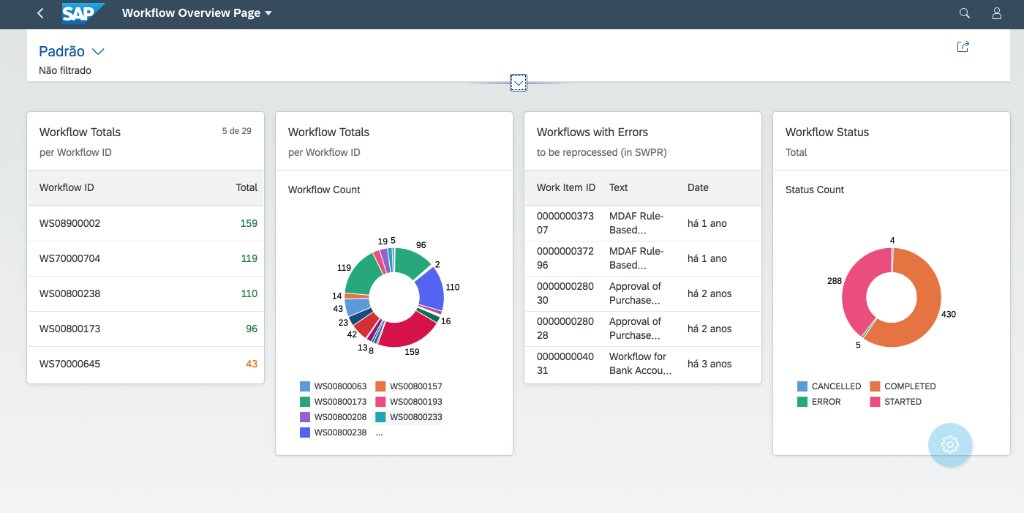The image size is (1024, 513).
Task: Open the search icon in header
Action: 964,13
